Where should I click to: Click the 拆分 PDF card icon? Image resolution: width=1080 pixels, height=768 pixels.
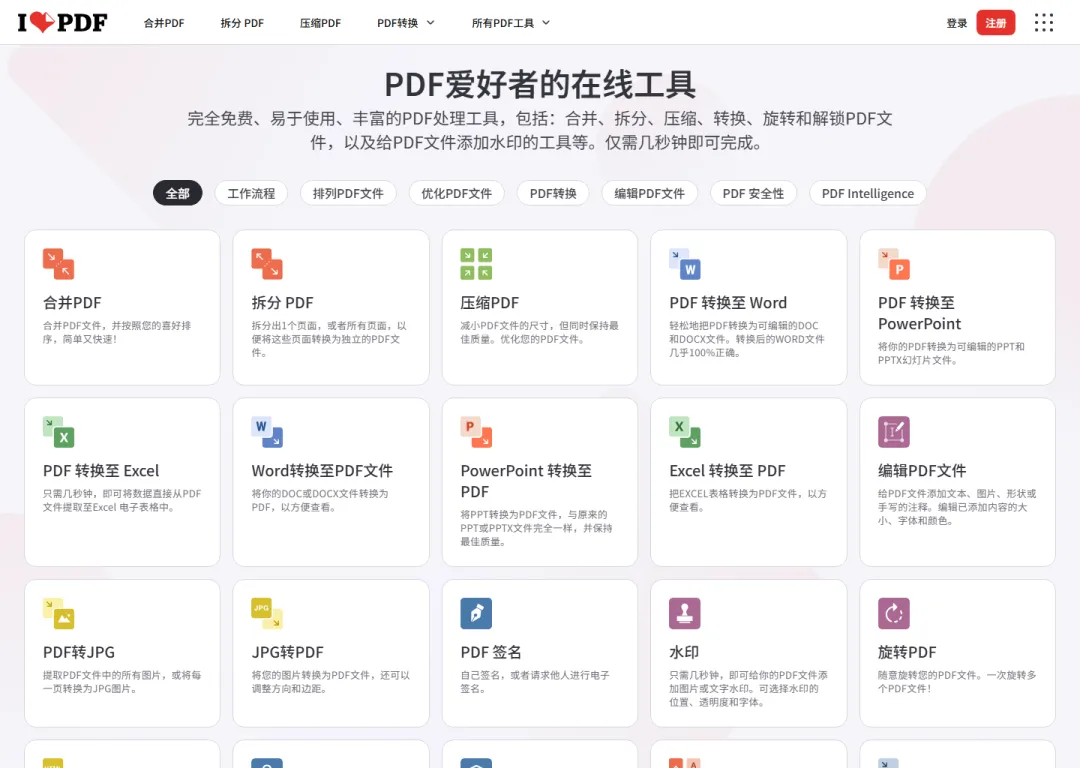click(267, 264)
